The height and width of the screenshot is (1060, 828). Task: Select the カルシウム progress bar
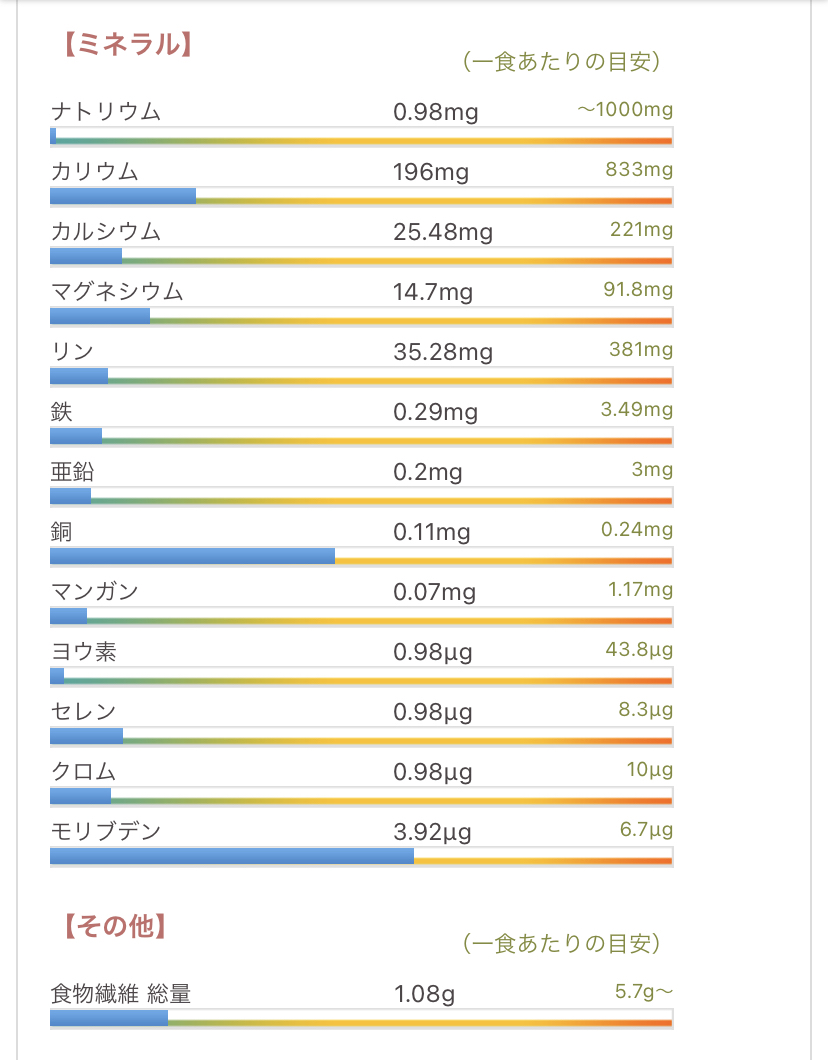(361, 257)
